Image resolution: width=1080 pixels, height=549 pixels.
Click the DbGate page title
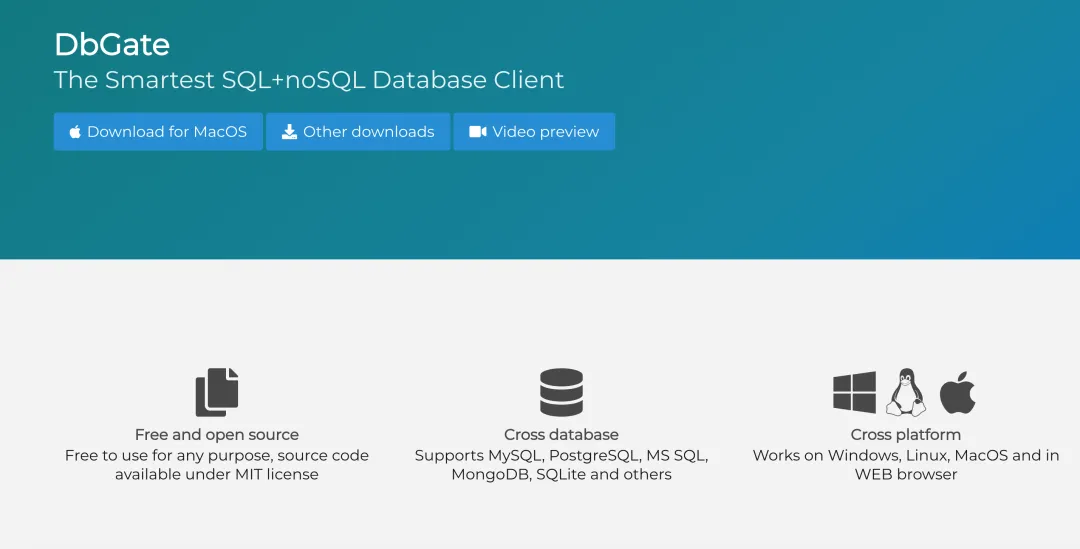tap(112, 45)
